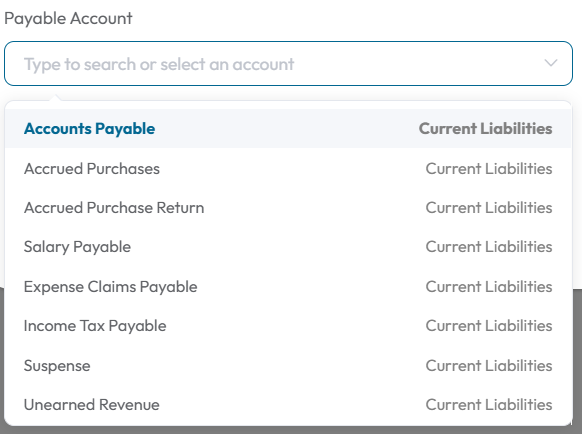The height and width of the screenshot is (434, 582).
Task: Focus the account search input field
Action: click(288, 63)
